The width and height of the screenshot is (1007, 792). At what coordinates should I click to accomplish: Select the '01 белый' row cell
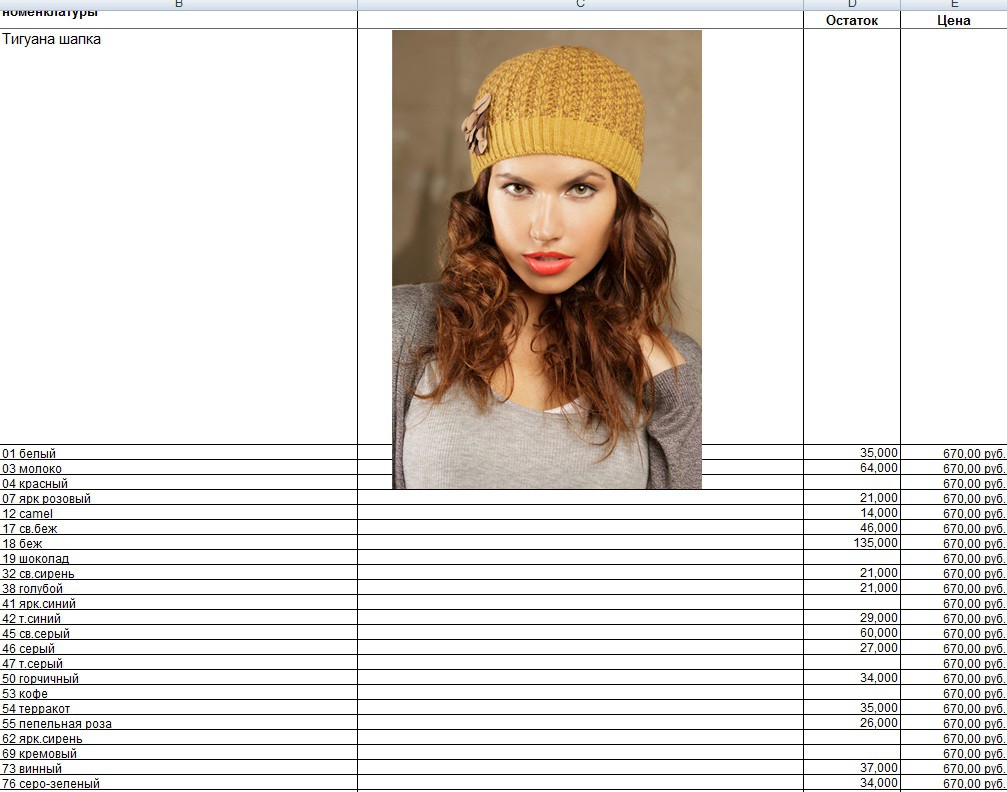tap(179, 452)
